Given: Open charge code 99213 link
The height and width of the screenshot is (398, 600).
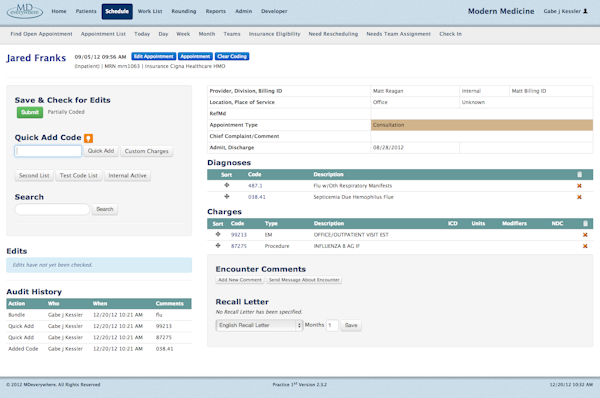Looking at the screenshot, I should pos(239,235).
